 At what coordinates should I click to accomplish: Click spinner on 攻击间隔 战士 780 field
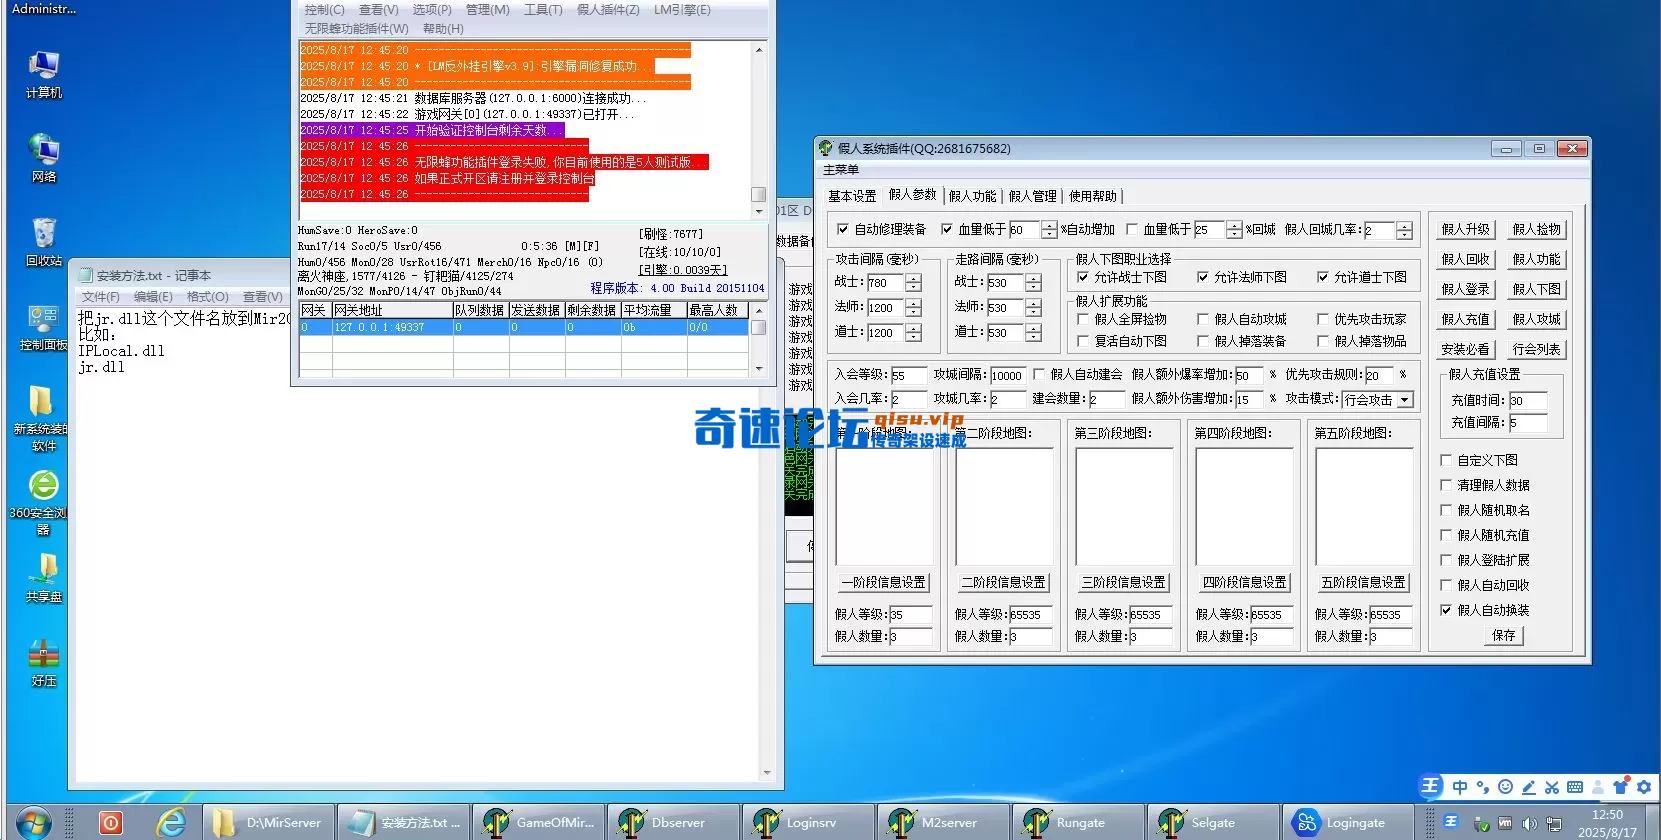tap(913, 283)
